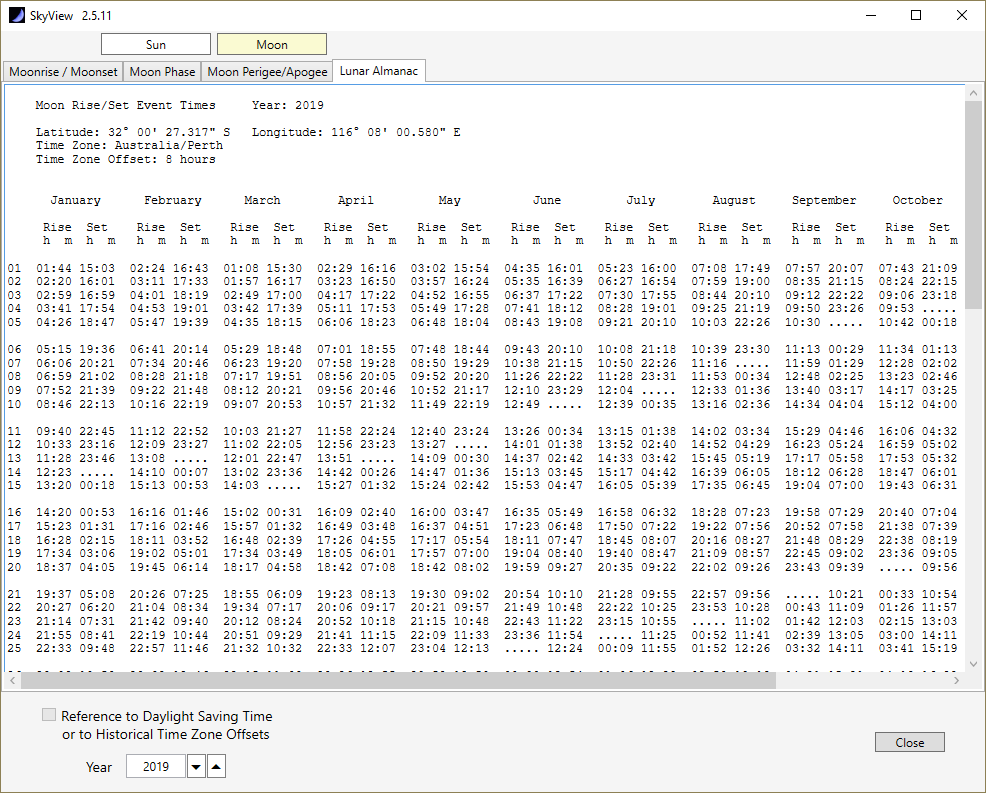Increase the year with the up arrow
Image resolution: width=986 pixels, height=793 pixels.
(217, 767)
